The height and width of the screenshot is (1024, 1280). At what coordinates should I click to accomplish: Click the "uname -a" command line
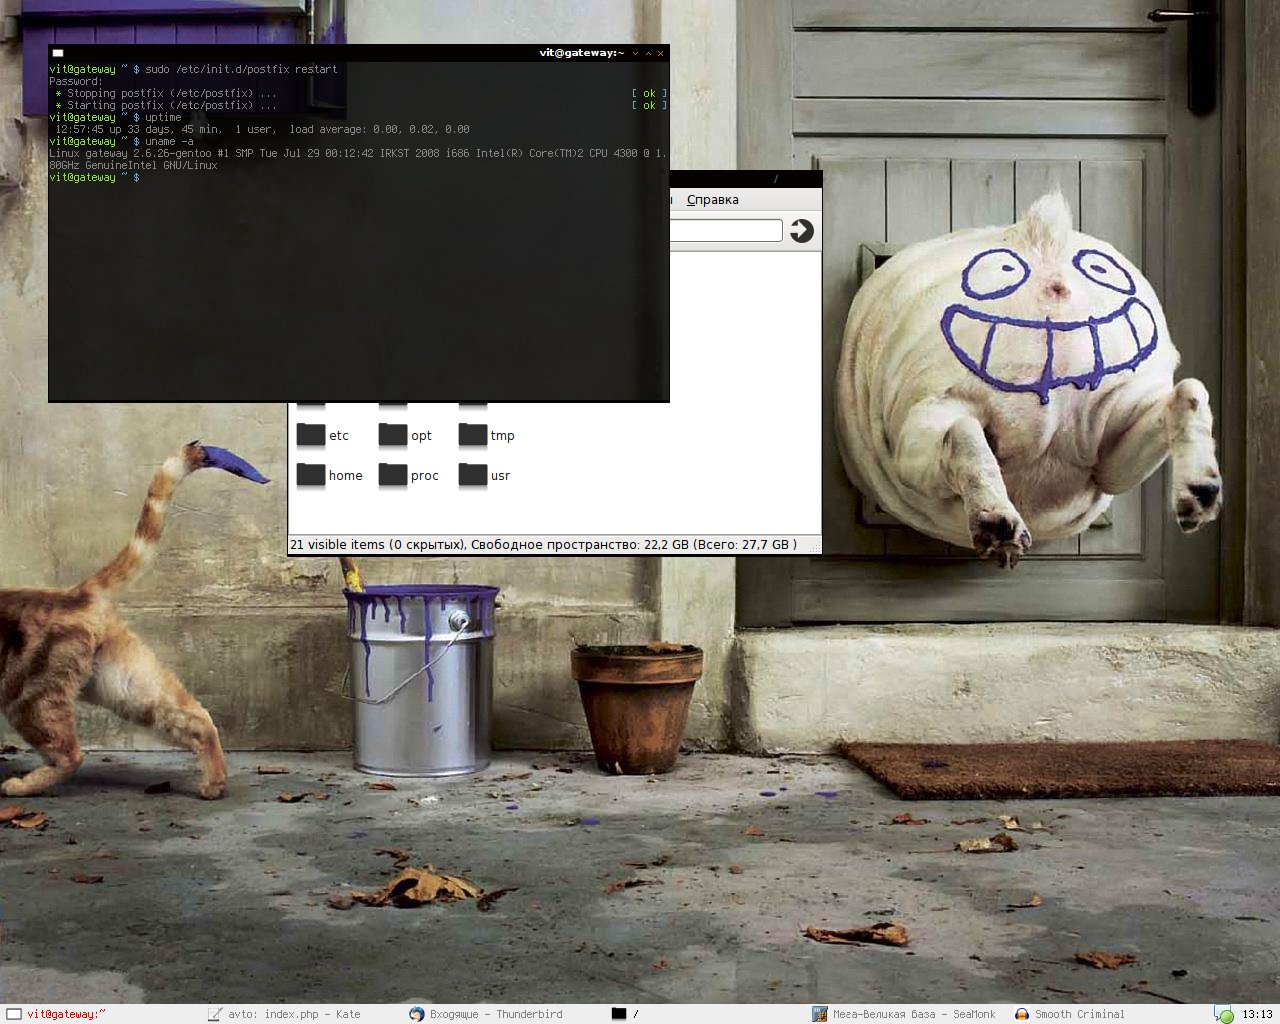click(x=121, y=141)
